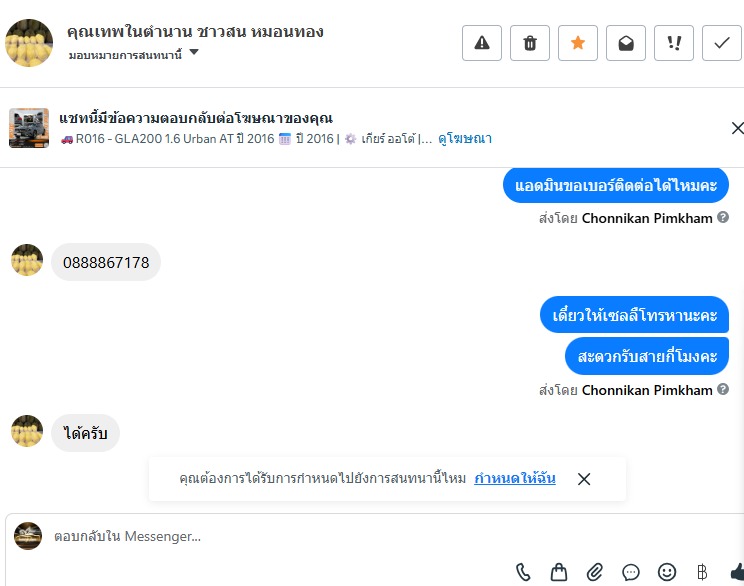Start a call with phone icon
Image resolution: width=744 pixels, height=586 pixels.
coord(523,572)
